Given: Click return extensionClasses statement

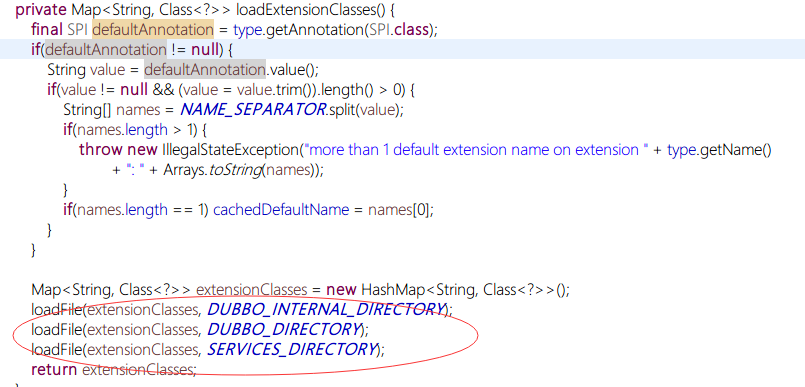Looking at the screenshot, I should [113, 370].
